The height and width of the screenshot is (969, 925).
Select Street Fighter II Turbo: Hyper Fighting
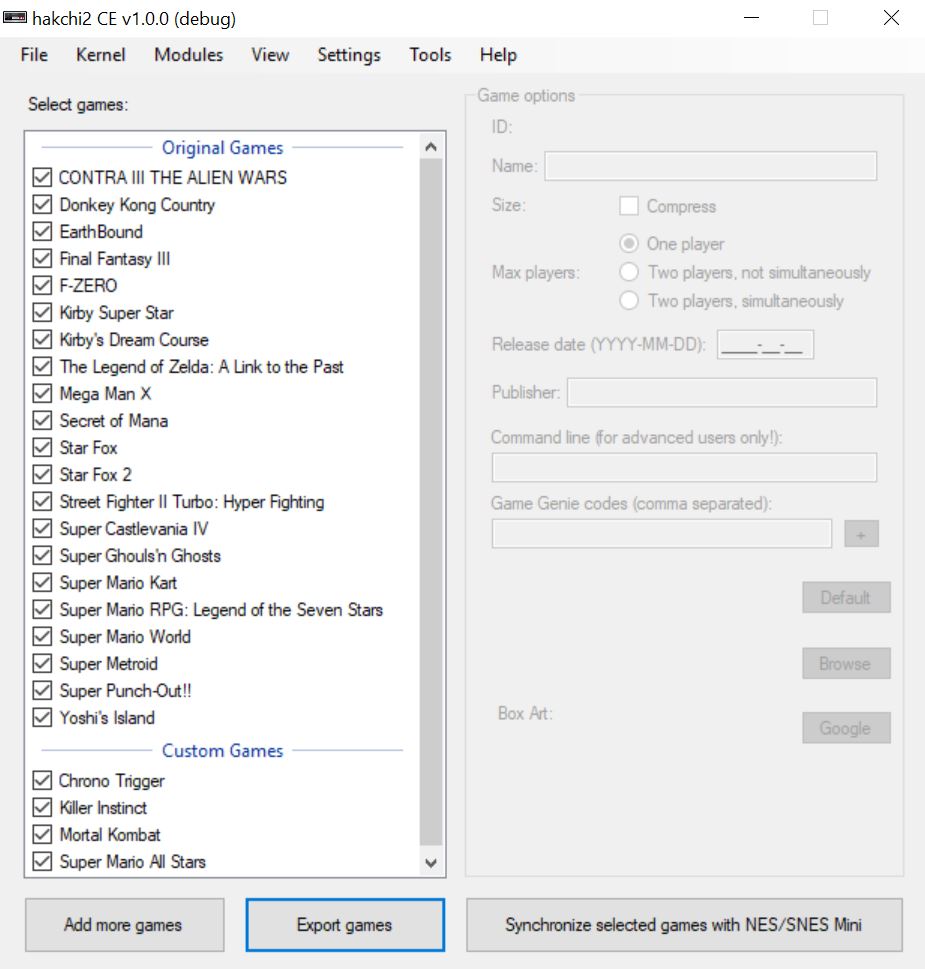click(x=192, y=502)
